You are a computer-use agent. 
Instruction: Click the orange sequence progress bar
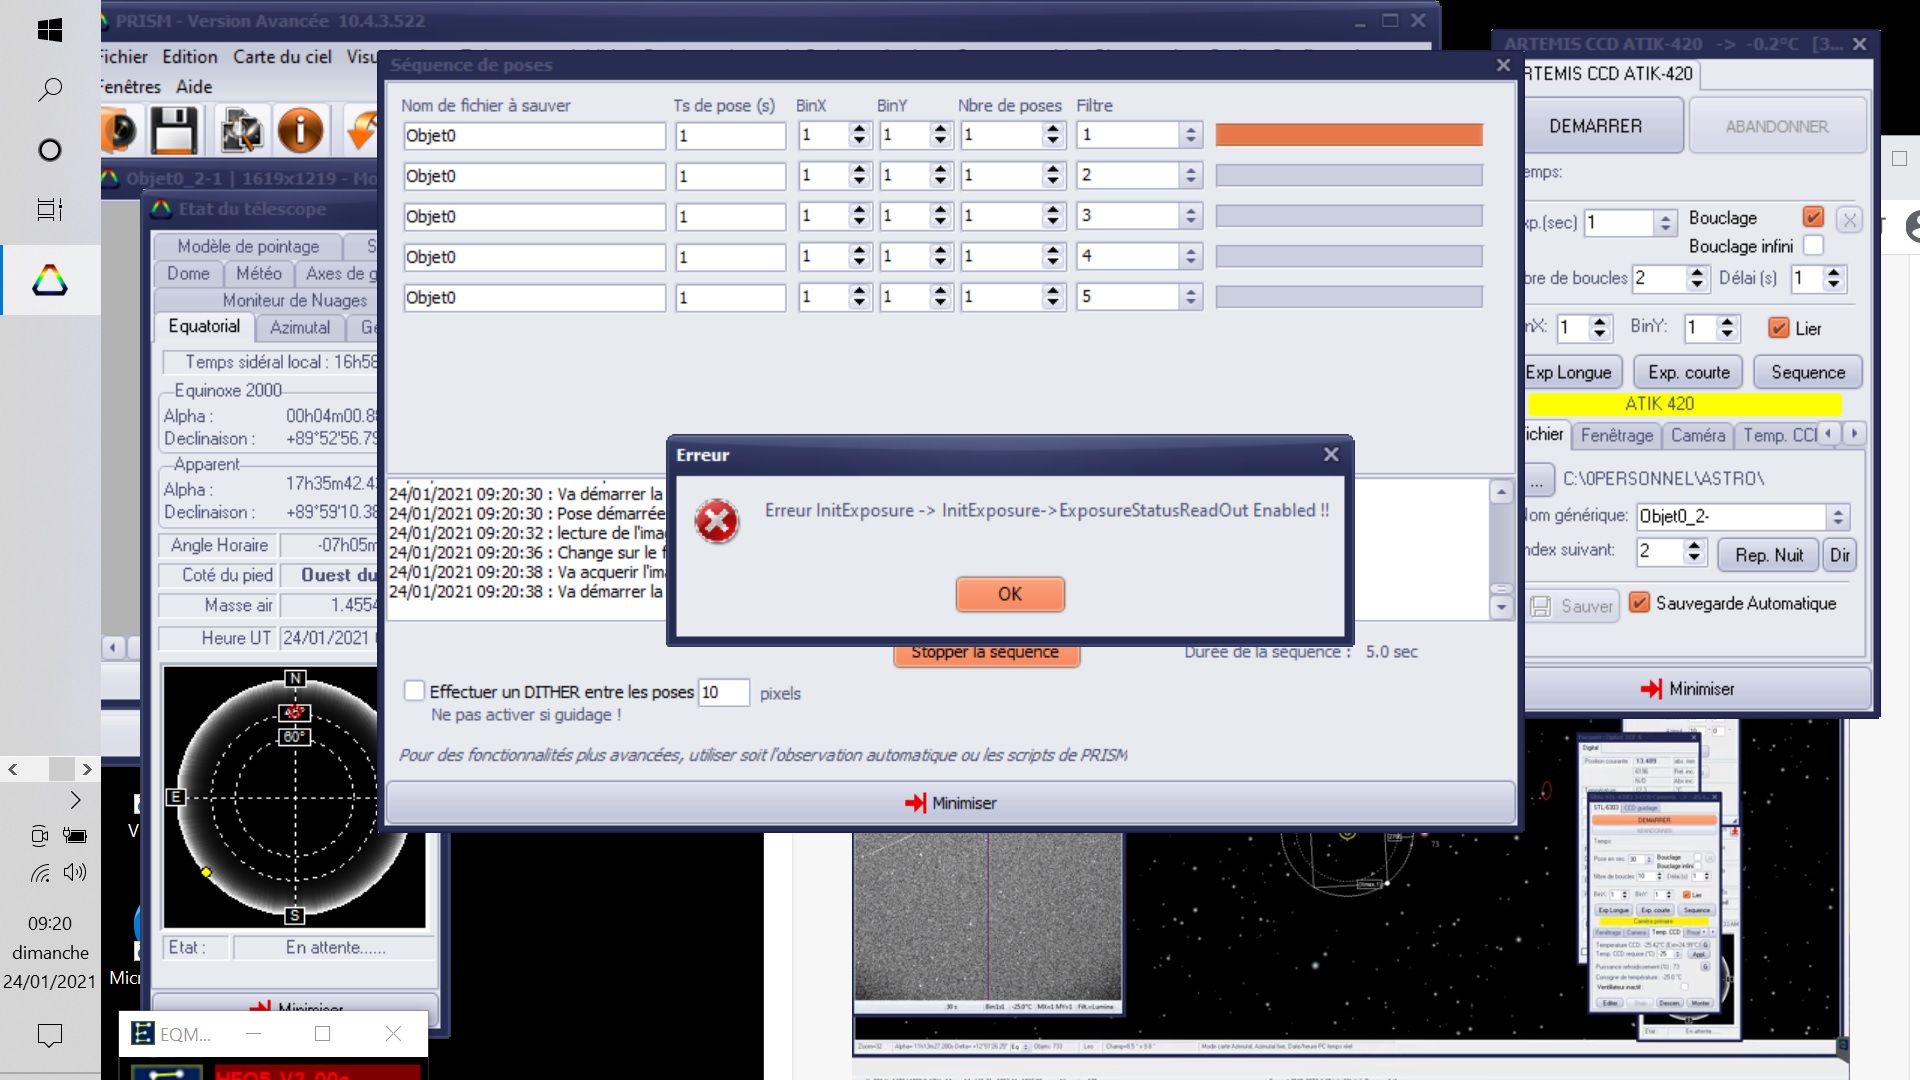tap(1348, 135)
